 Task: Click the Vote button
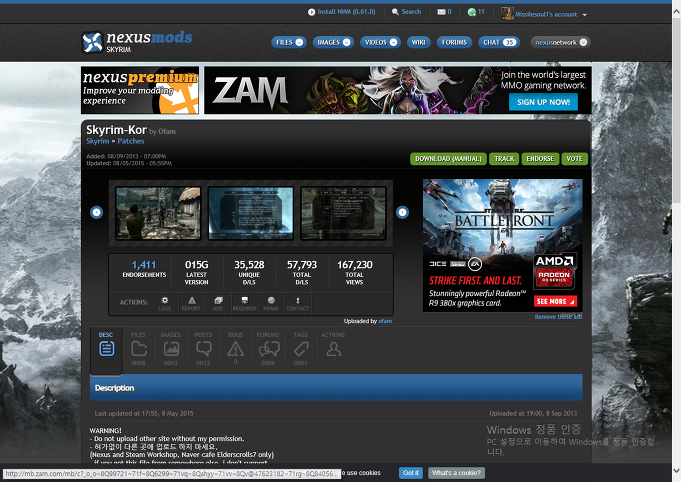pyautogui.click(x=574, y=159)
